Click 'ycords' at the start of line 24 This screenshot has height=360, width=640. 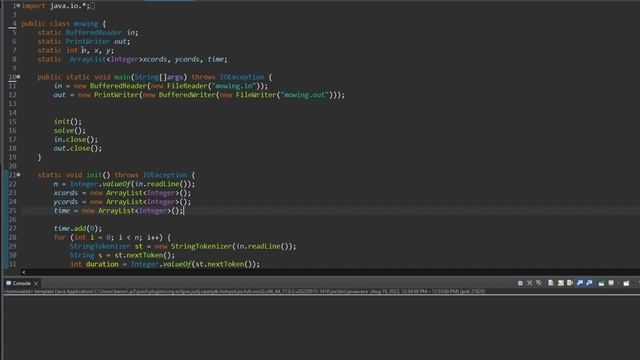point(65,202)
